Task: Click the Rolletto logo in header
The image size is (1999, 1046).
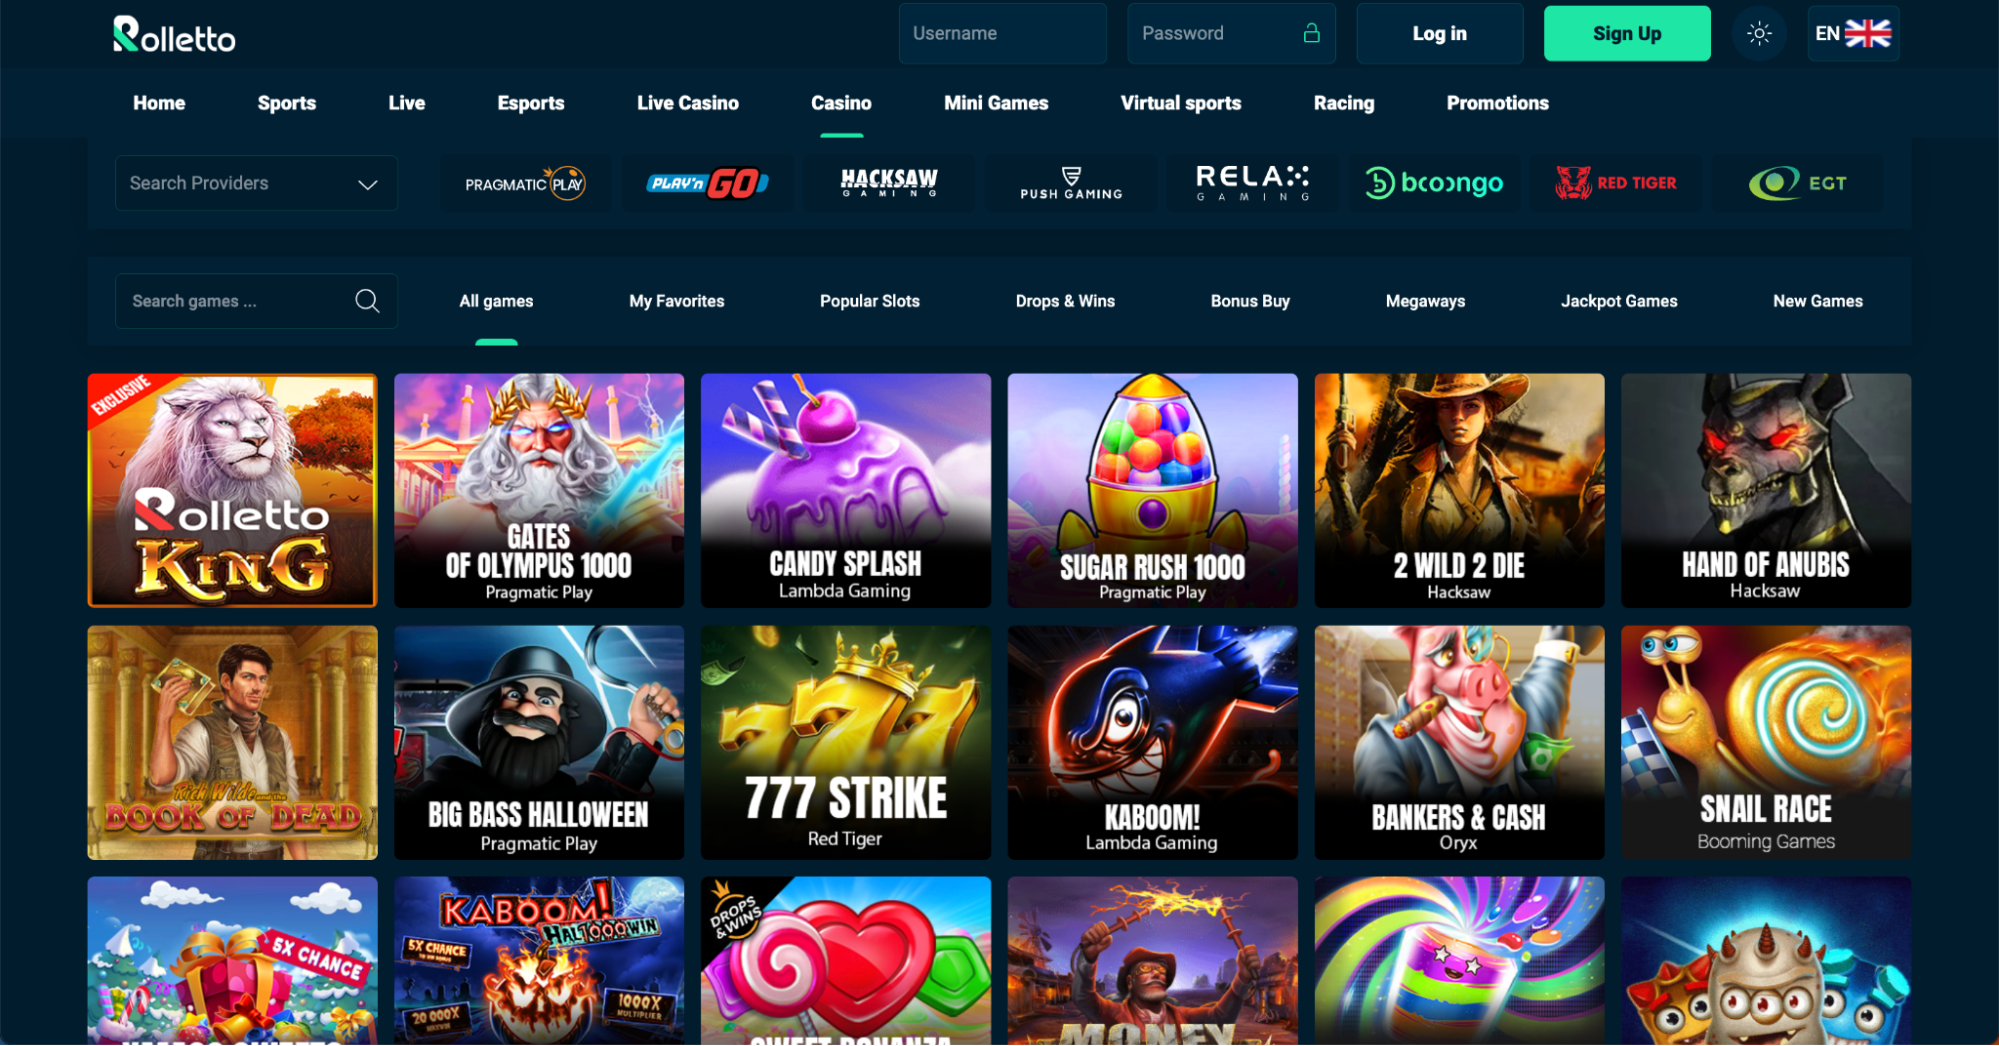Action: [174, 35]
